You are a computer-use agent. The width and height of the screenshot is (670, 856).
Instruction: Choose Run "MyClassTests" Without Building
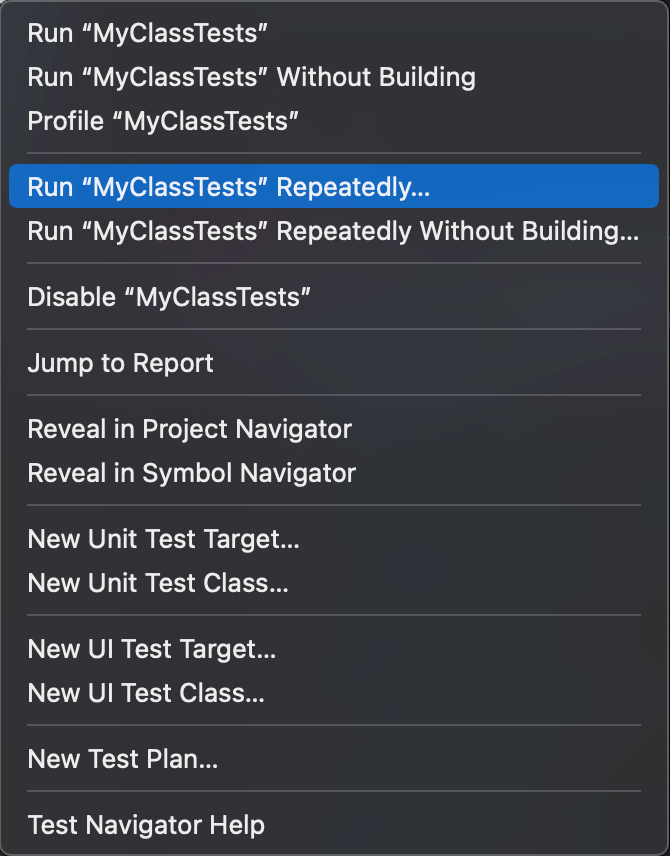coord(251,77)
